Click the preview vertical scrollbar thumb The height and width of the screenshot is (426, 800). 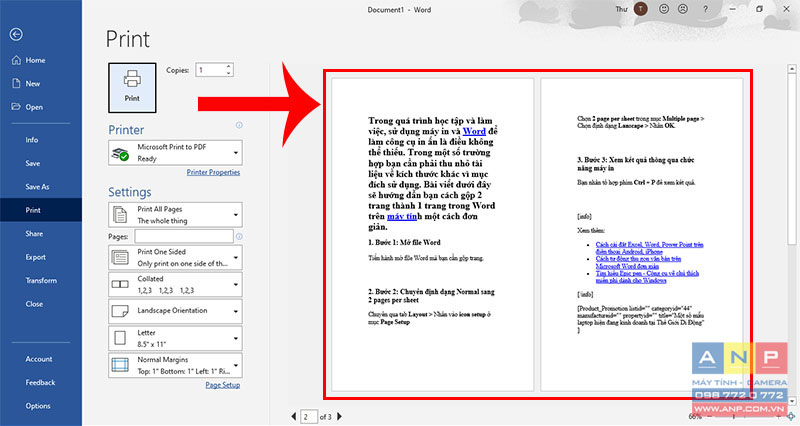point(792,158)
